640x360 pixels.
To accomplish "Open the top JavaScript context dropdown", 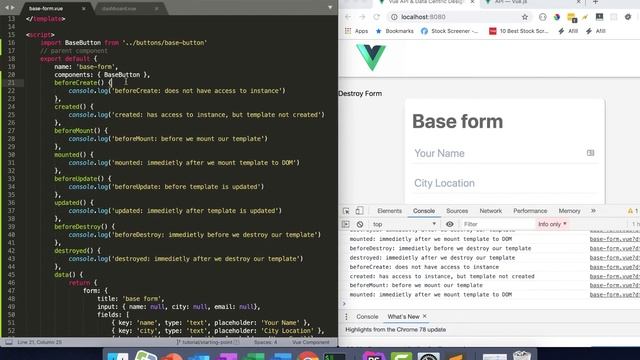I will (404, 224).
